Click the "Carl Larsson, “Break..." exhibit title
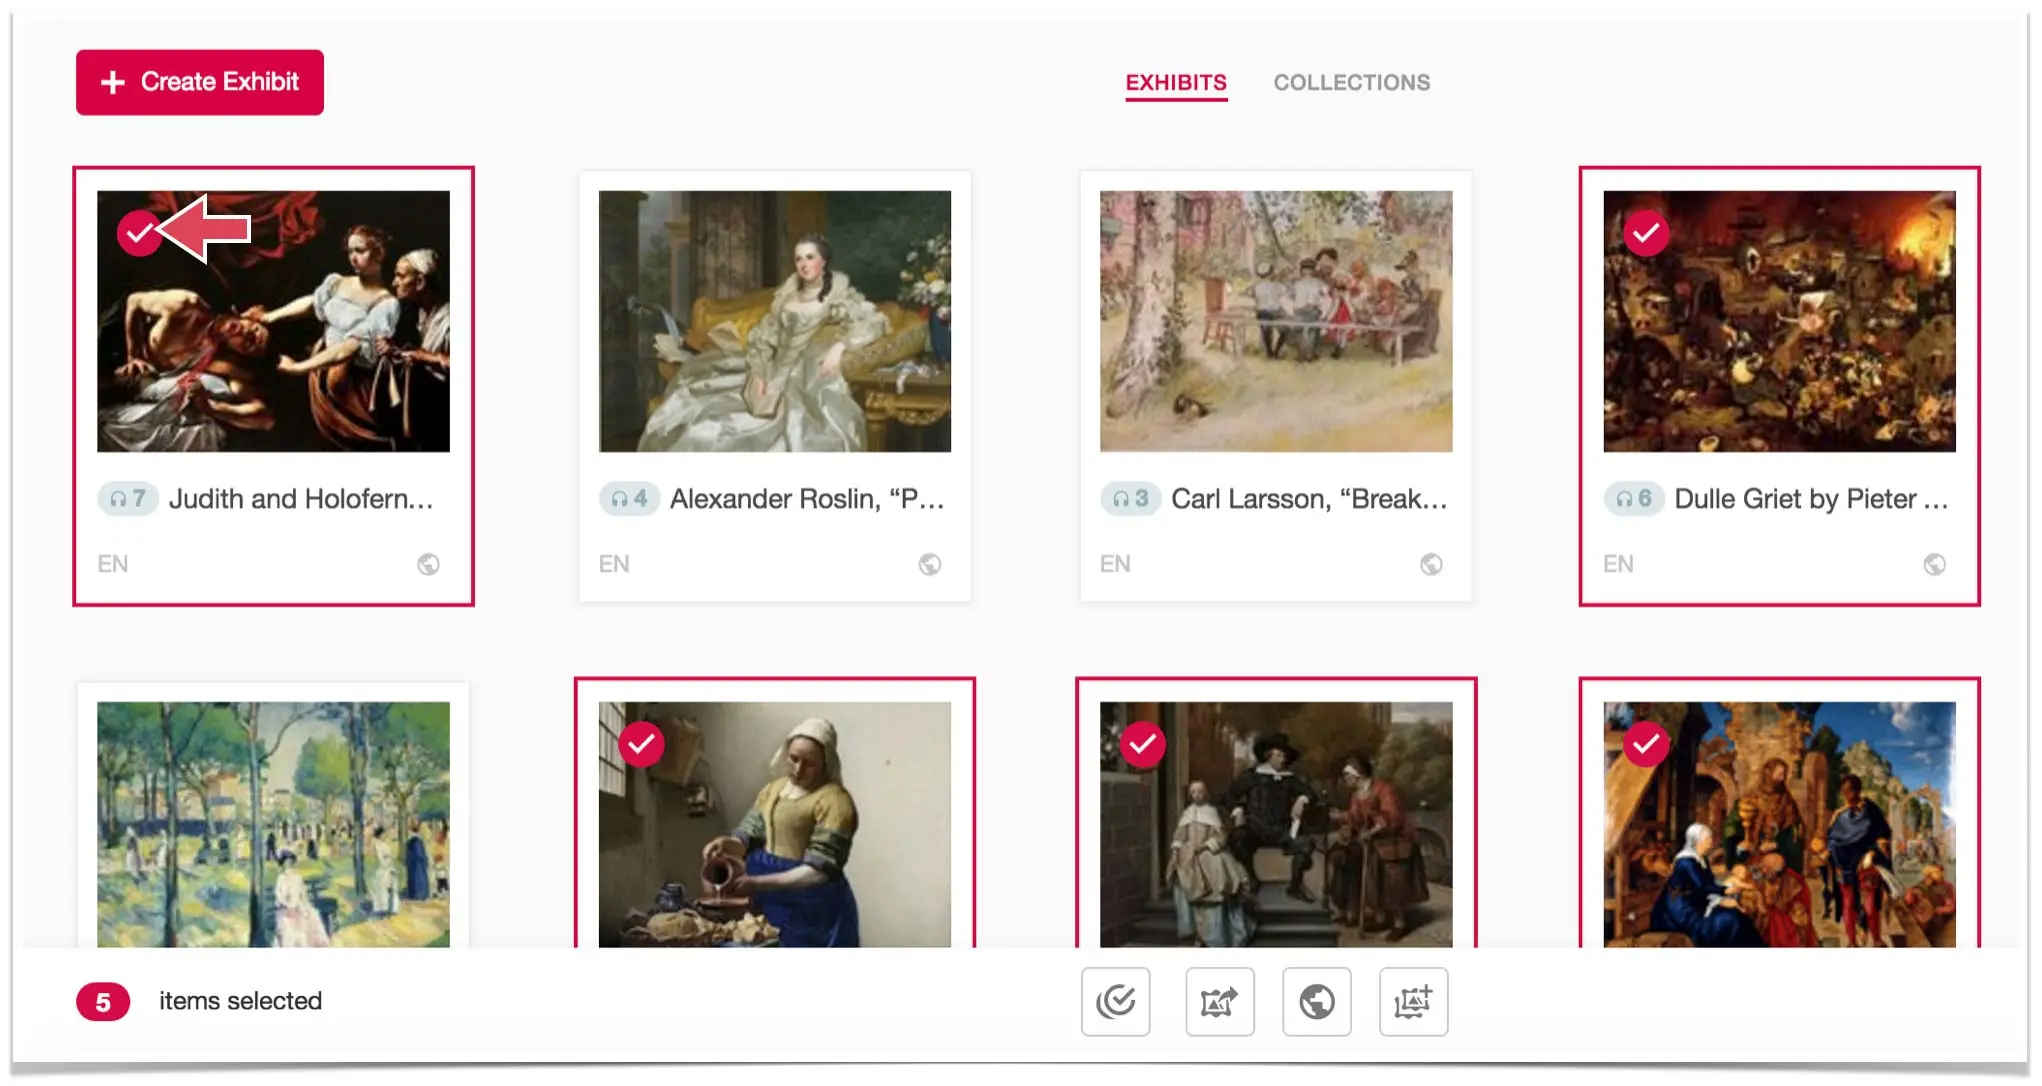2042x1086 pixels. pyautogui.click(x=1309, y=499)
